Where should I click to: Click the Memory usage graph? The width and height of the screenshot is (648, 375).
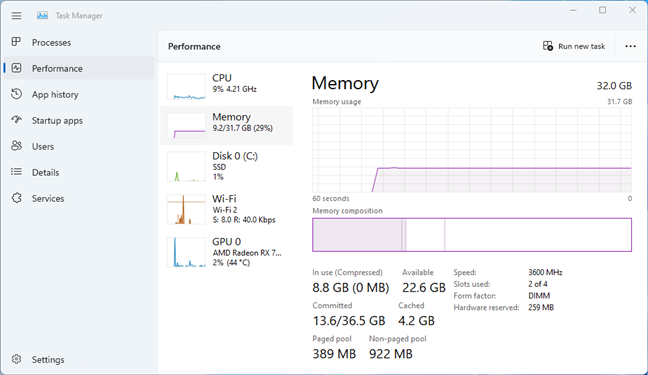pyautogui.click(x=472, y=150)
